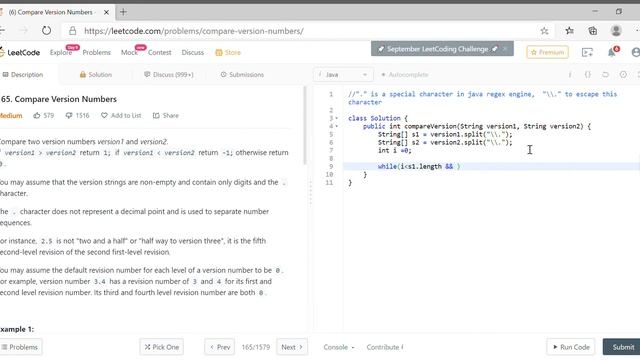Click the padlock site info icon
Screen dimensions: 640x360
72,31
